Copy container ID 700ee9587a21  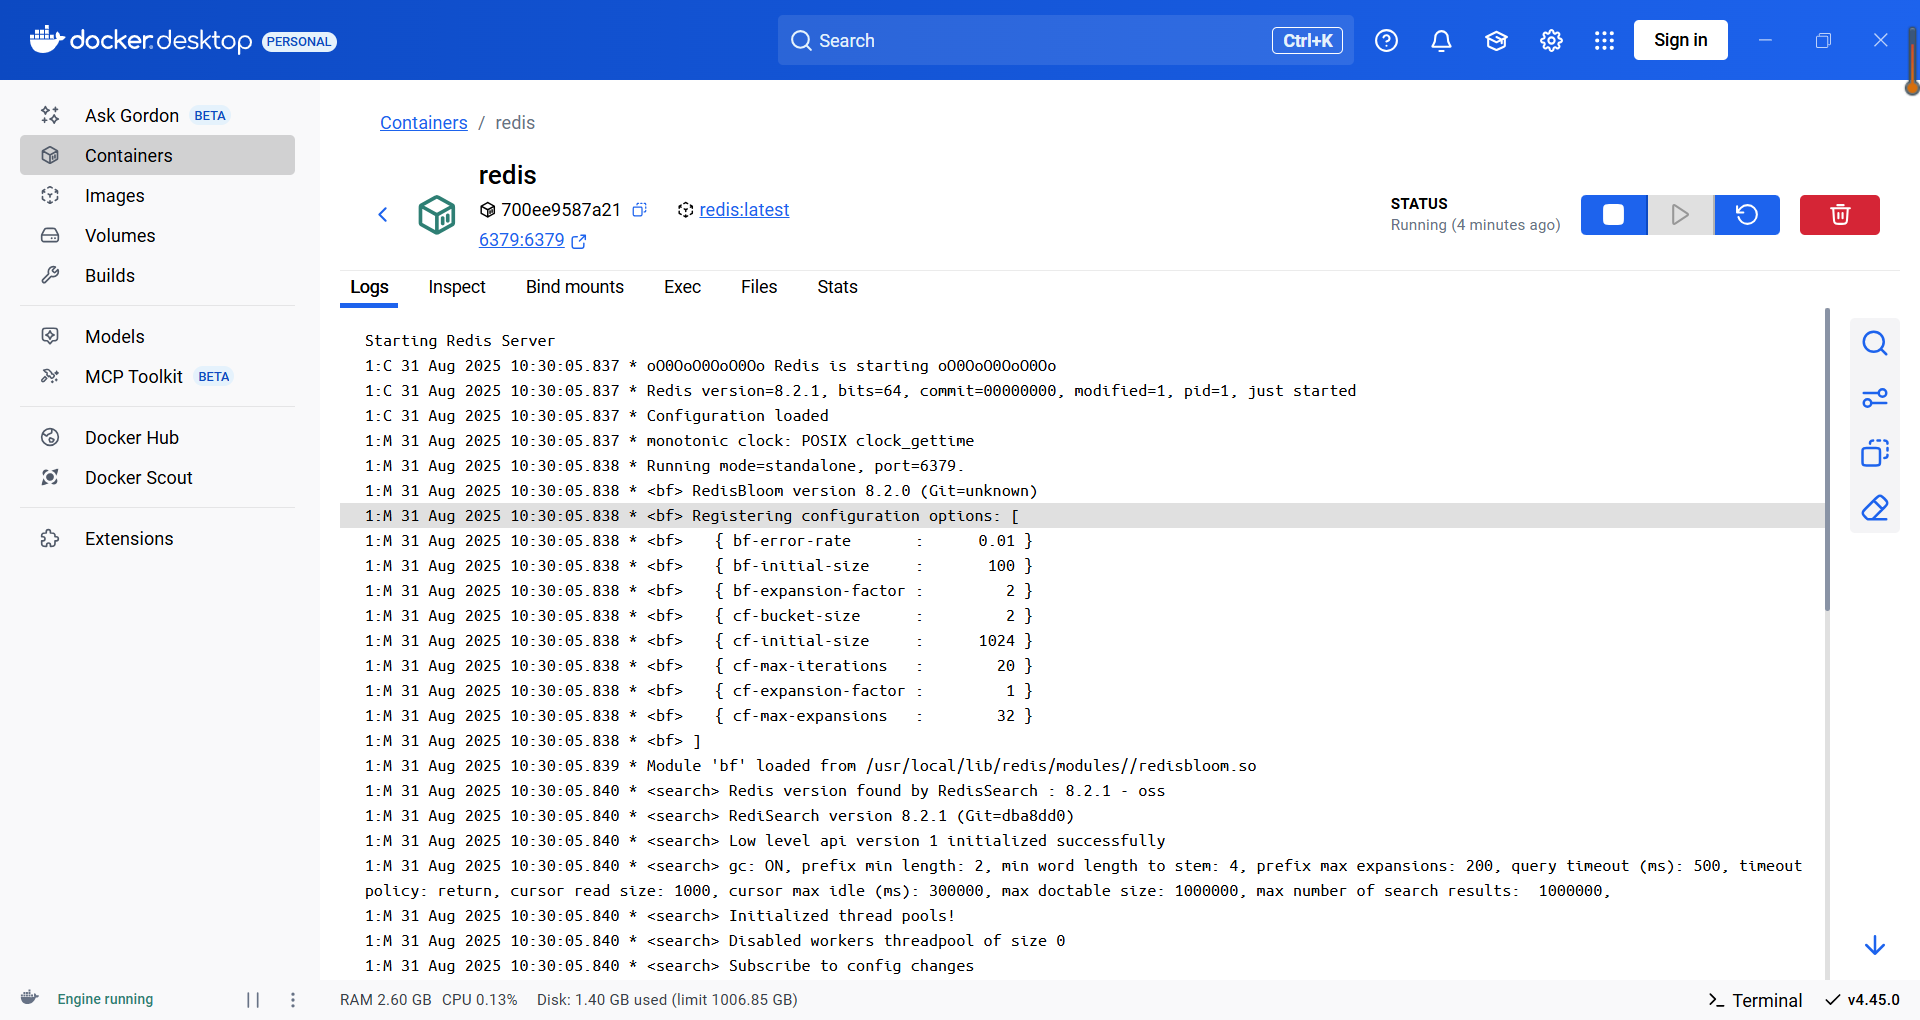[x=640, y=209]
